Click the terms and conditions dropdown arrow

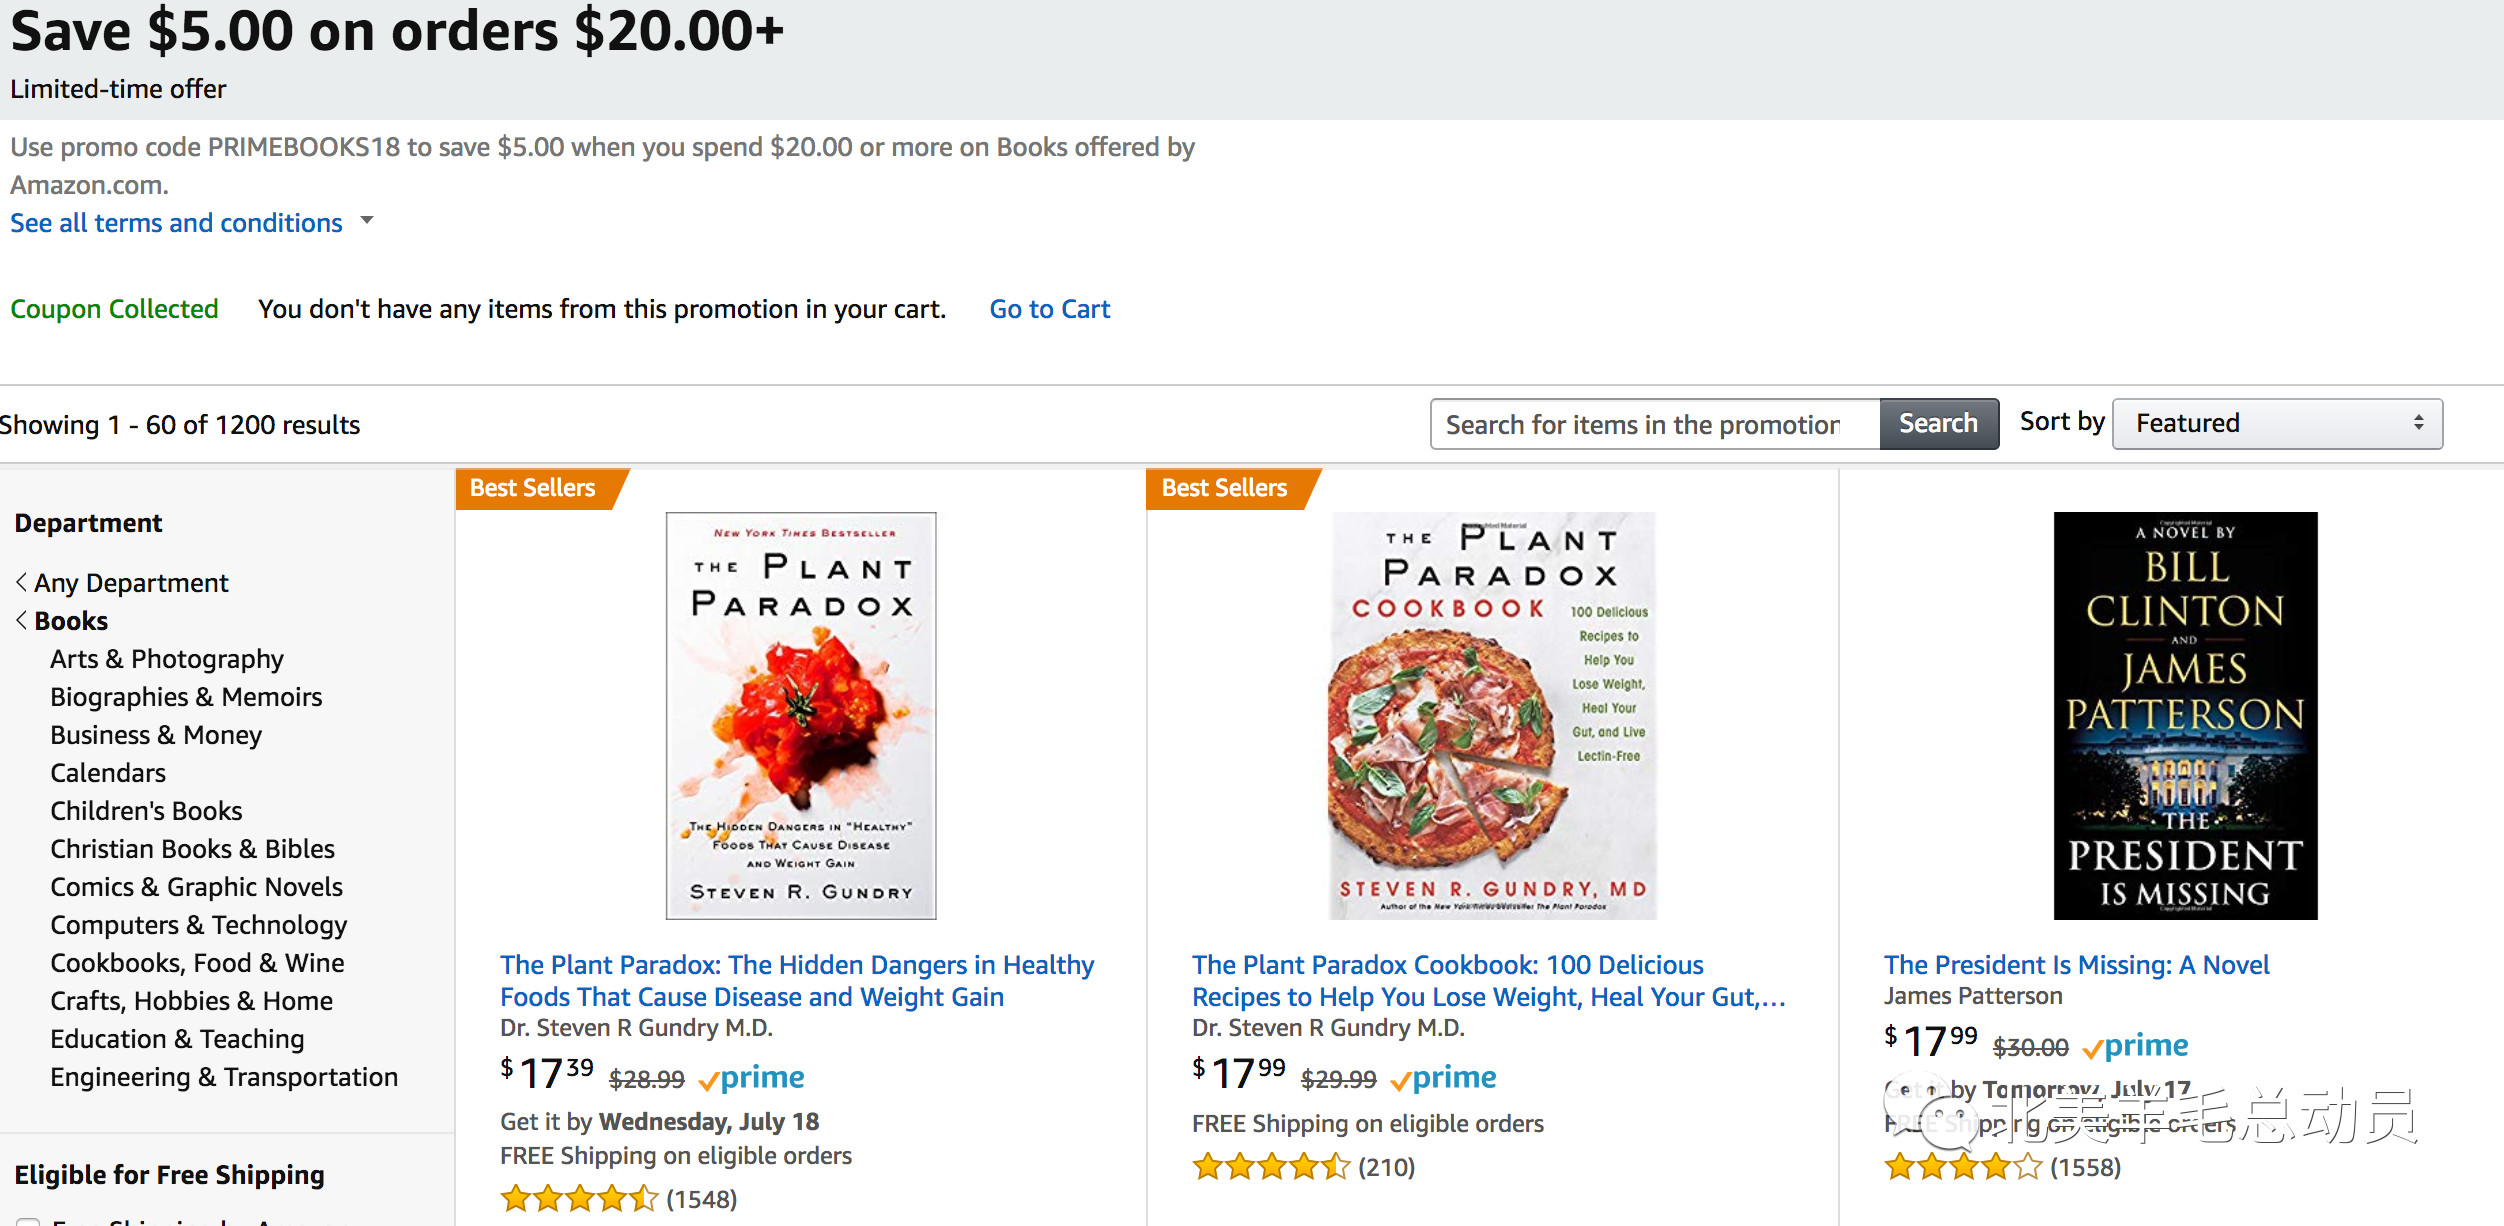tap(367, 220)
